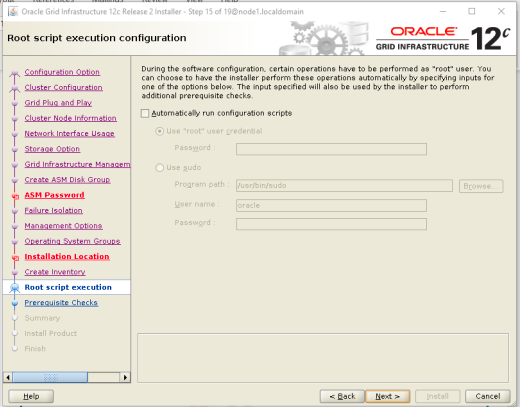The height and width of the screenshot is (407, 520).
Task: Go back with the Back button
Action: pos(342,396)
